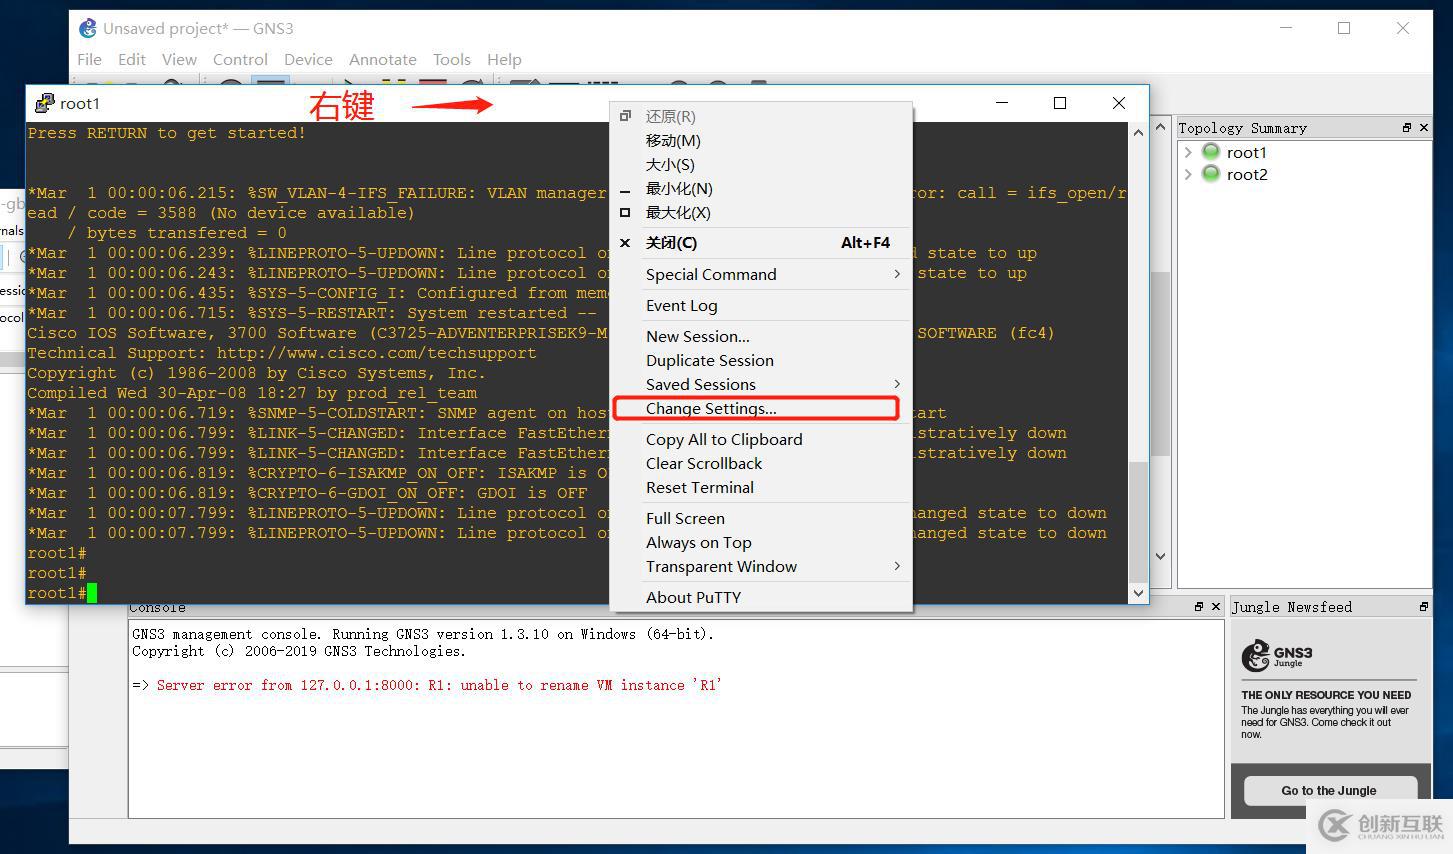Float the Topology Summary panel

[x=1407, y=128]
